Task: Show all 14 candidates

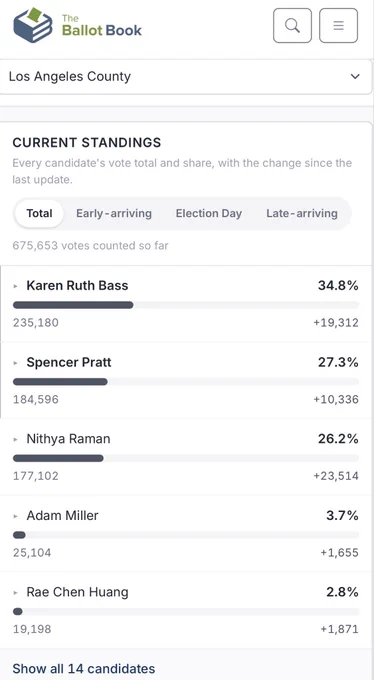Action: click(x=84, y=668)
